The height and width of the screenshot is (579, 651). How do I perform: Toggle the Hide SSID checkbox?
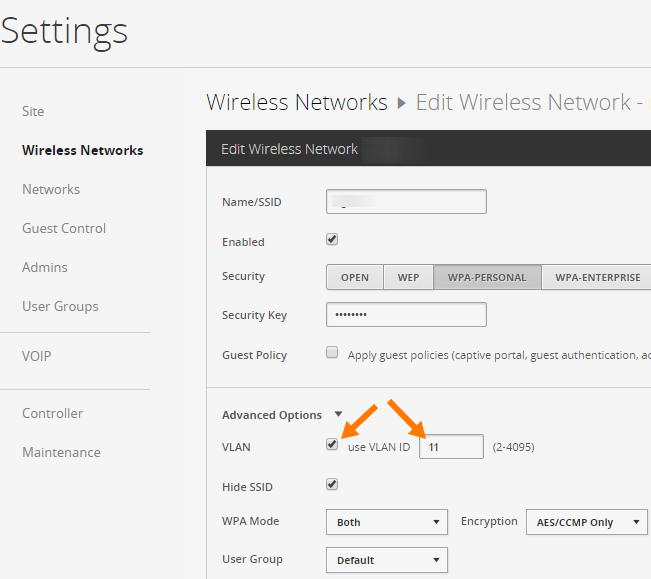pos(332,484)
